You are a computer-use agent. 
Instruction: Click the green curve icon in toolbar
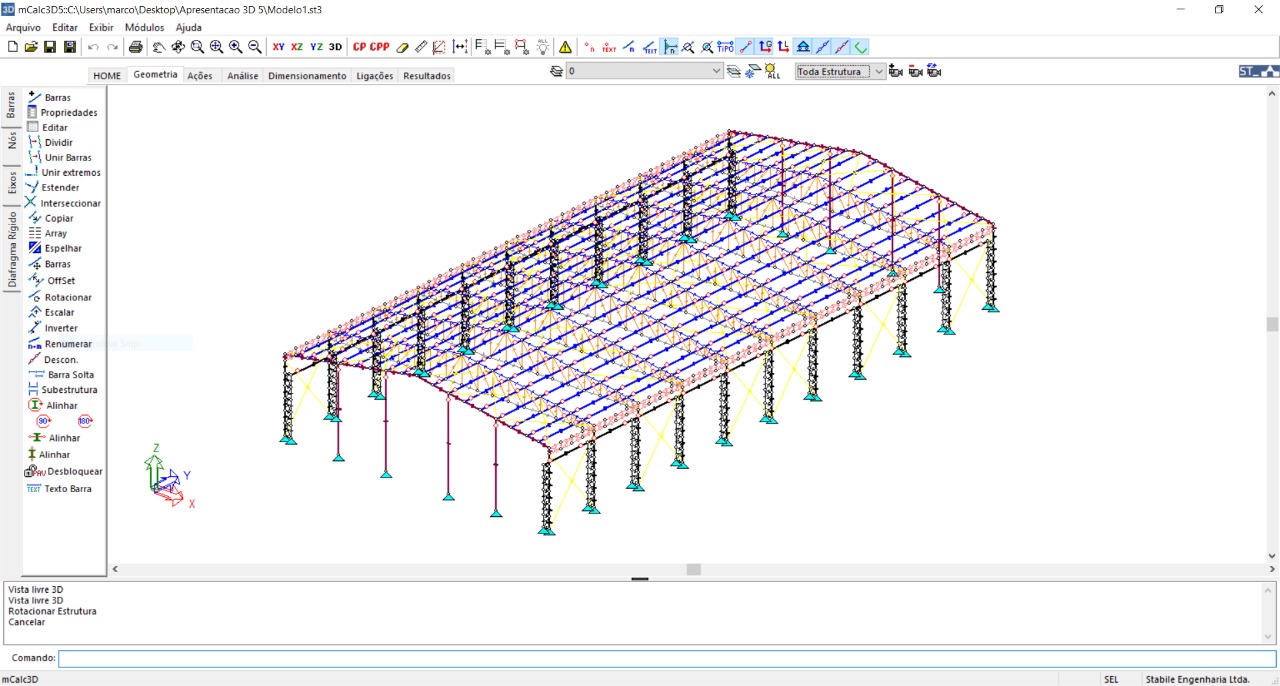861,47
